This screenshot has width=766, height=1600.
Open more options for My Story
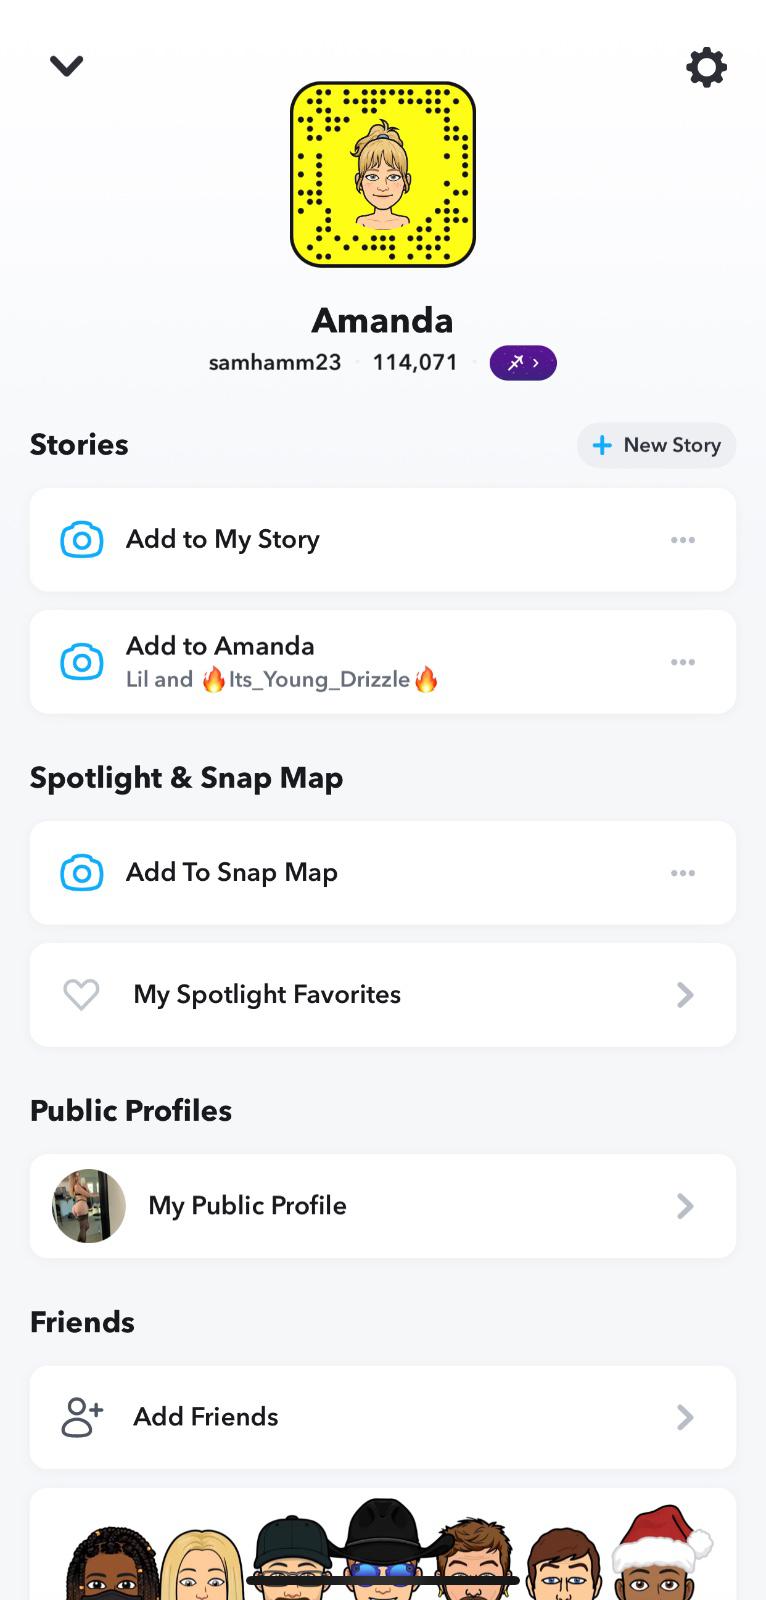tap(683, 540)
